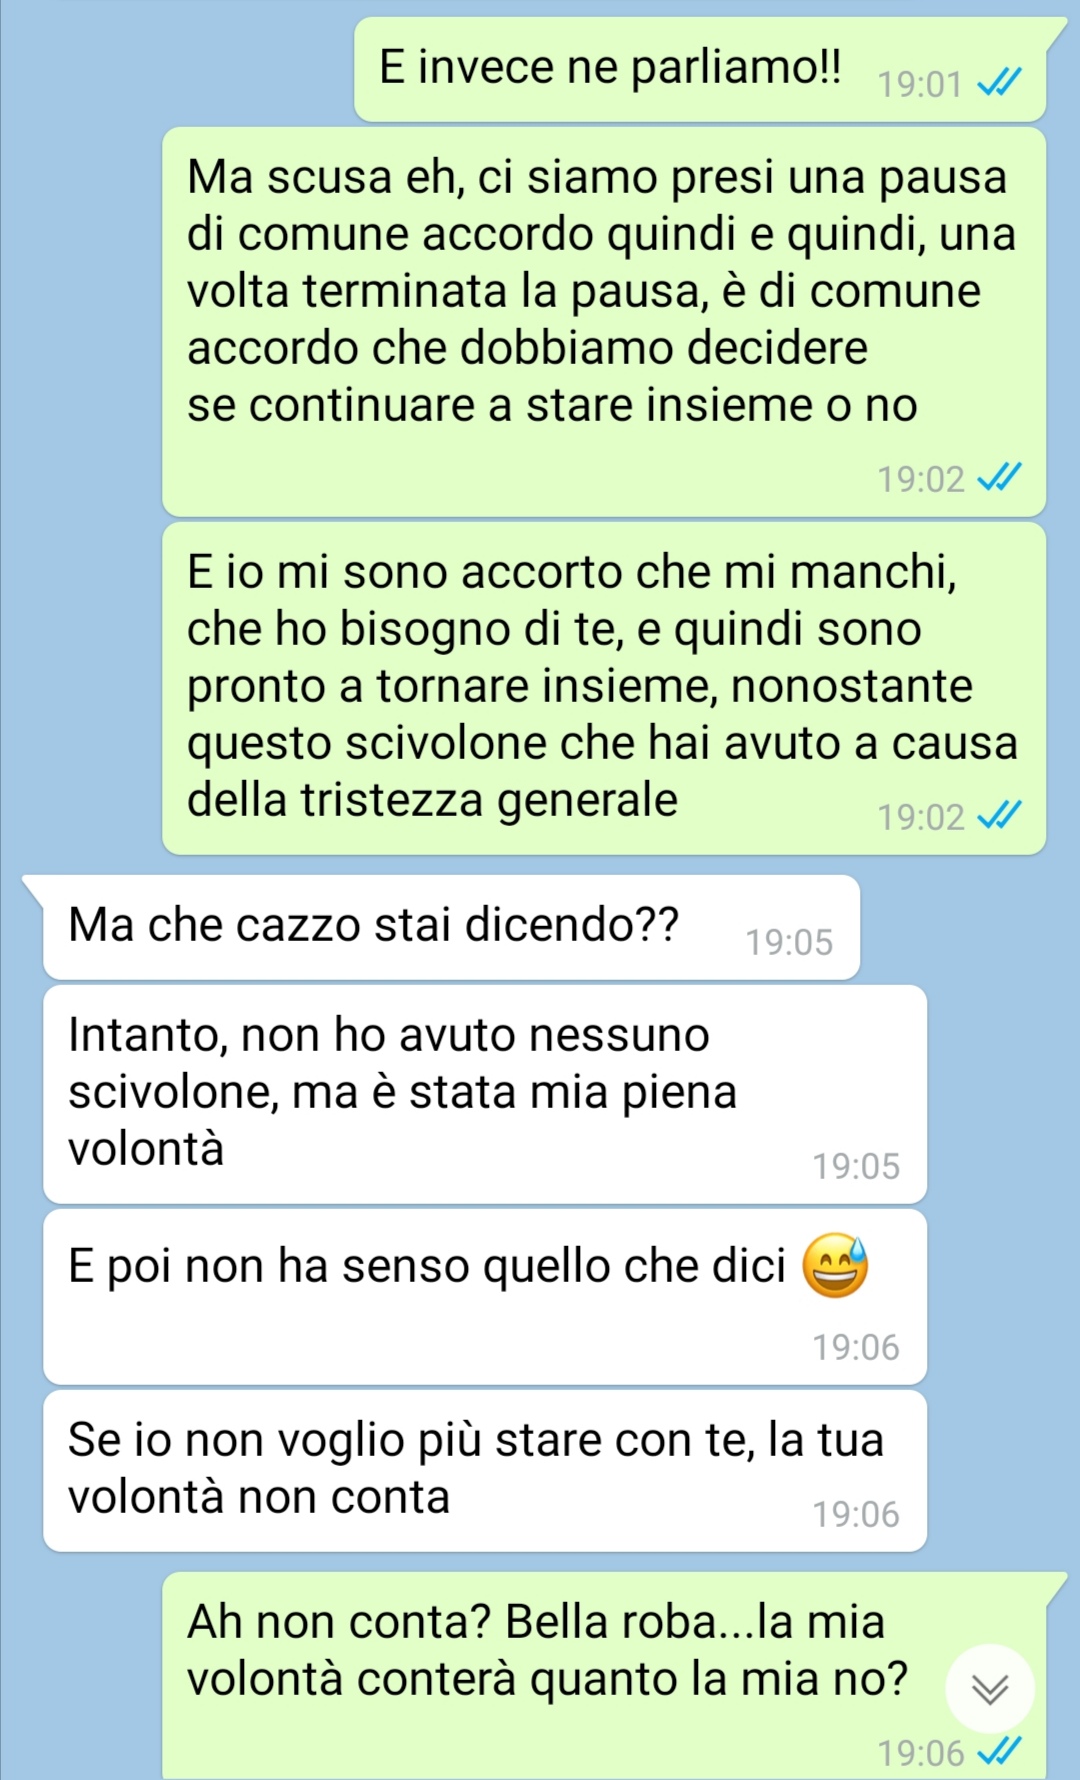Select the message 'E invece ne parliamo!!'

tap(700, 69)
